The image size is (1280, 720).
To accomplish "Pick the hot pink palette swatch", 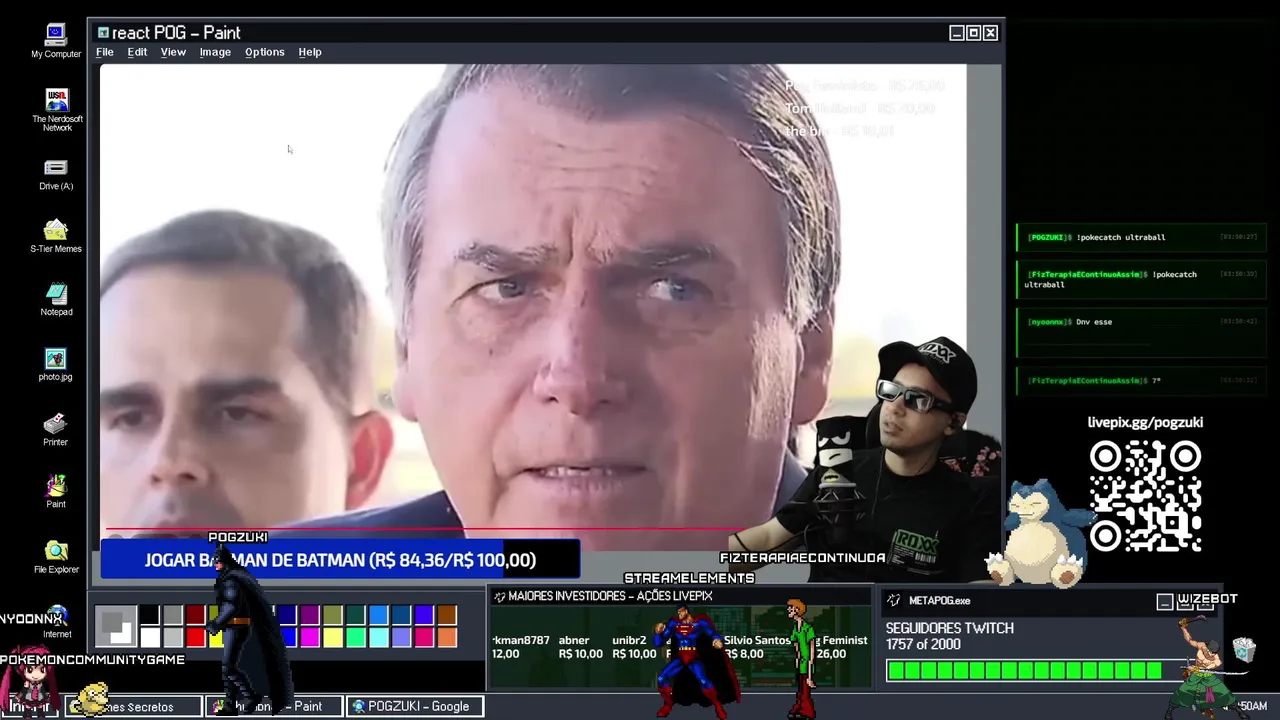I will [424, 637].
